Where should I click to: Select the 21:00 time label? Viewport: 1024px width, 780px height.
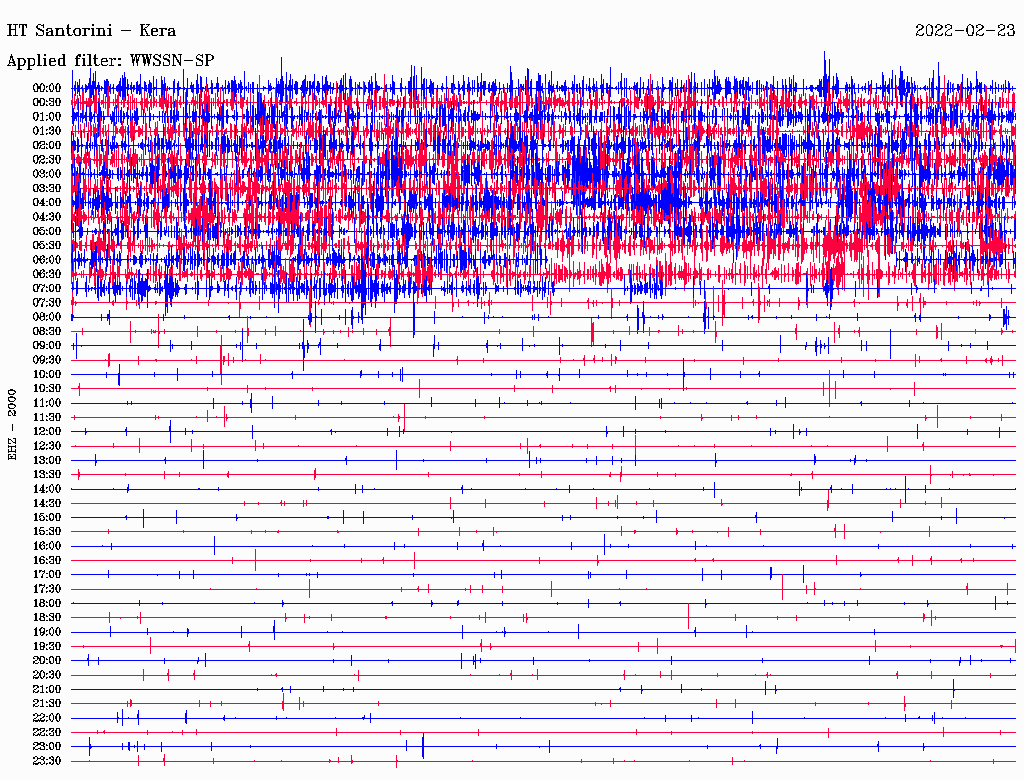47,690
